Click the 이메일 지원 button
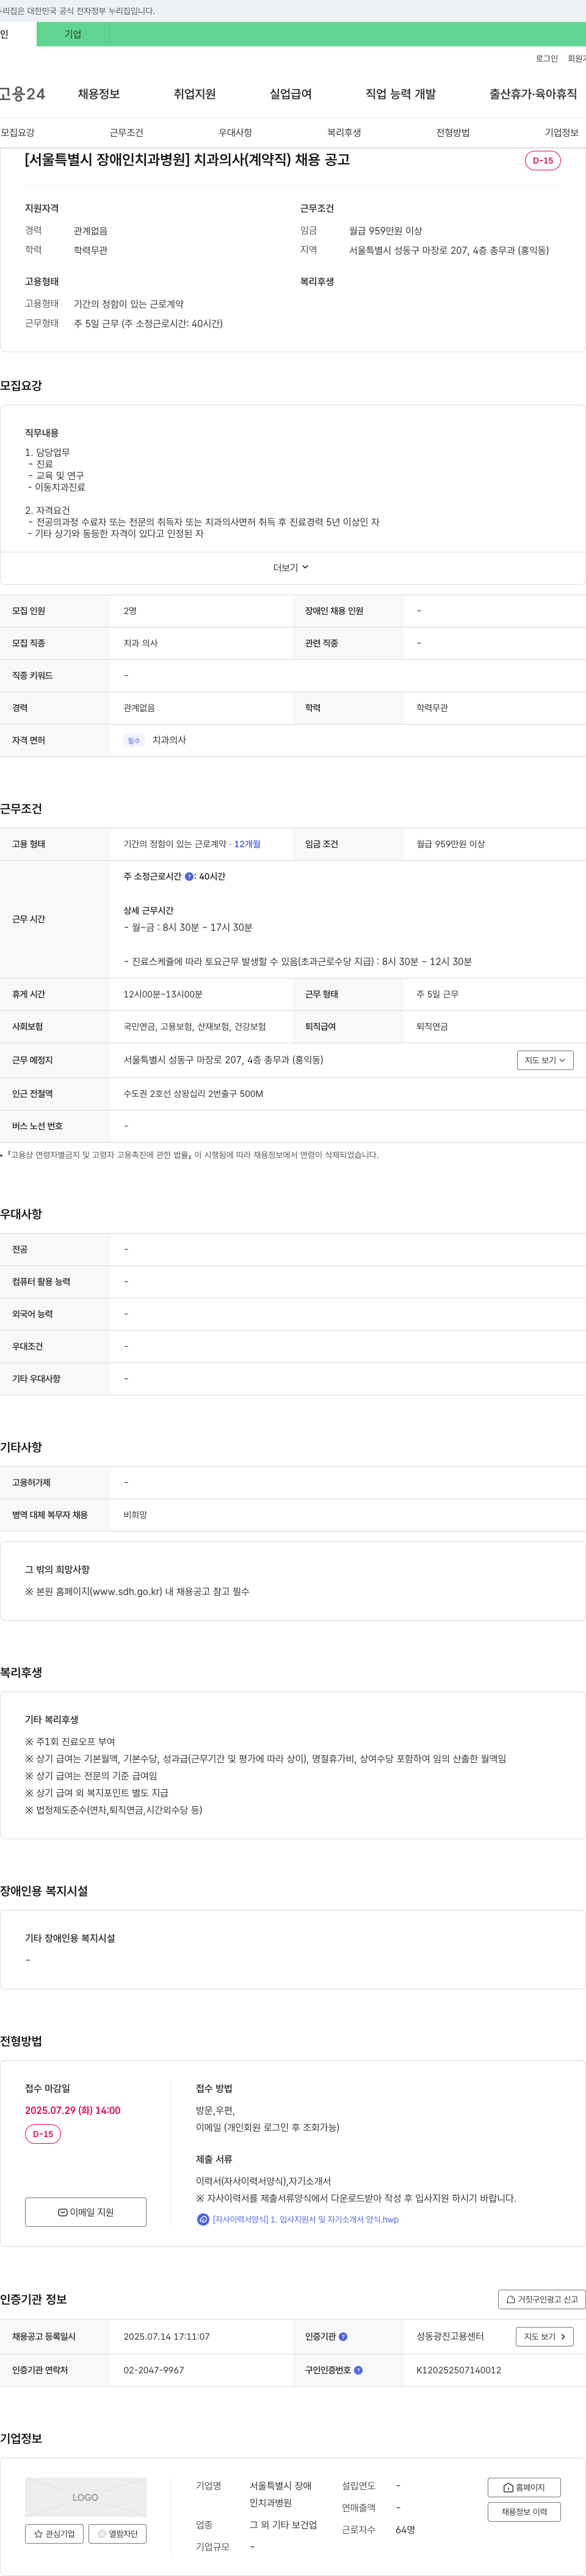This screenshot has height=2576, width=586. tap(86, 2211)
